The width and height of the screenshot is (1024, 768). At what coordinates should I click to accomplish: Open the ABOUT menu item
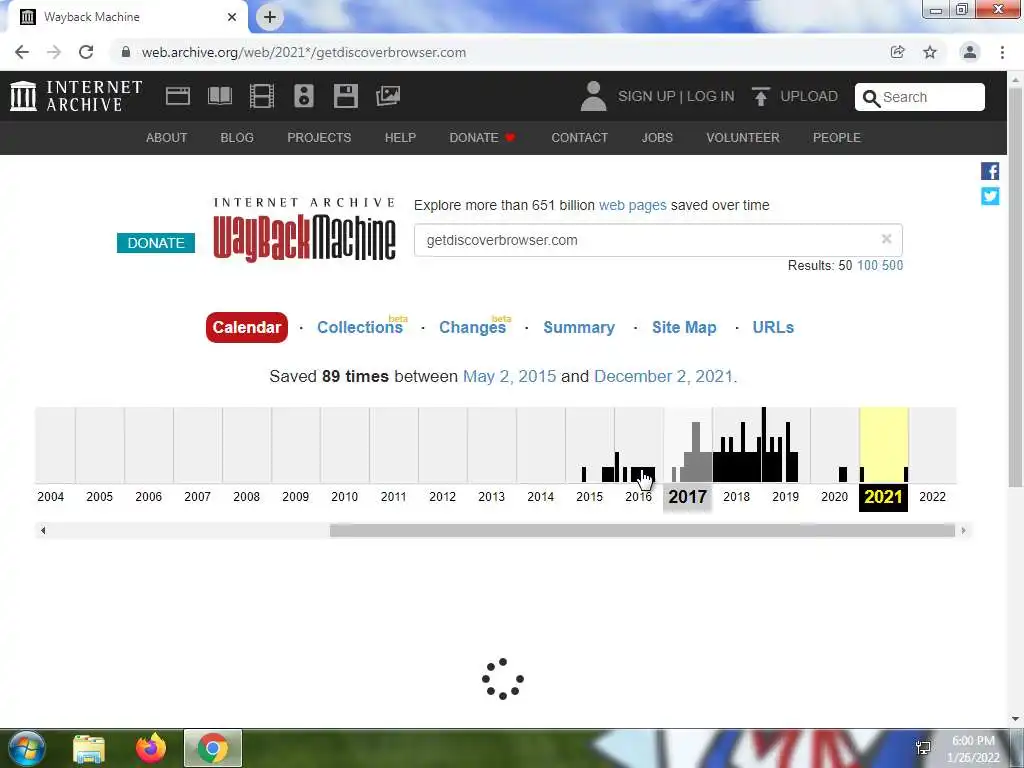167,138
